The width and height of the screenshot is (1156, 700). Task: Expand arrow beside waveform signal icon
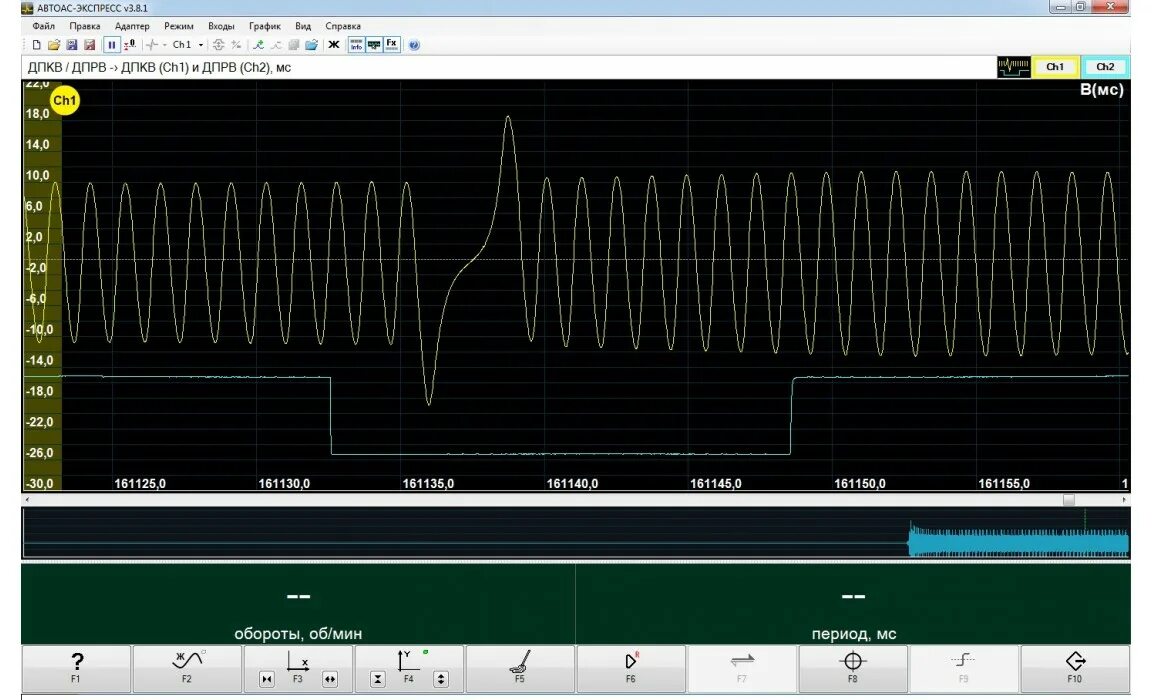tap(164, 45)
